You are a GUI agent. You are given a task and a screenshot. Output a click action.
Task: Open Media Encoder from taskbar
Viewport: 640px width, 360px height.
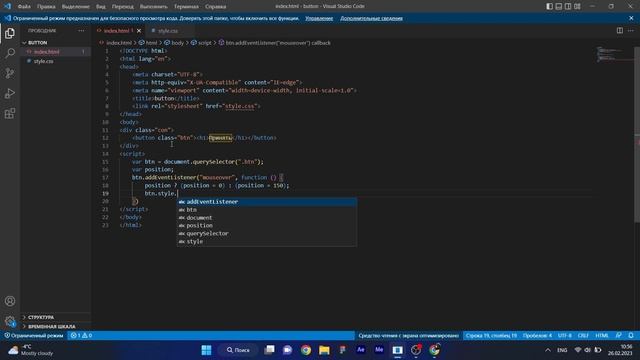pyautogui.click(x=379, y=350)
